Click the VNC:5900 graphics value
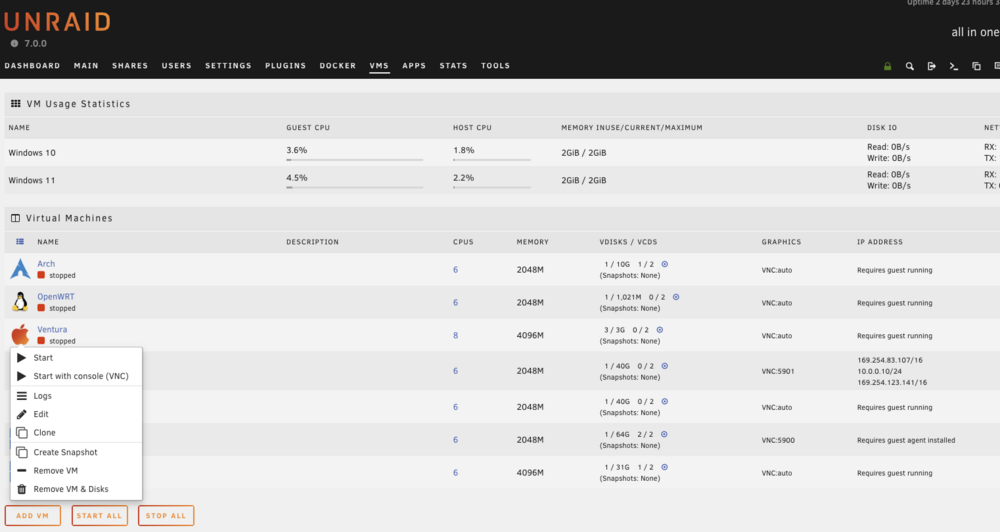 pyautogui.click(x=778, y=440)
